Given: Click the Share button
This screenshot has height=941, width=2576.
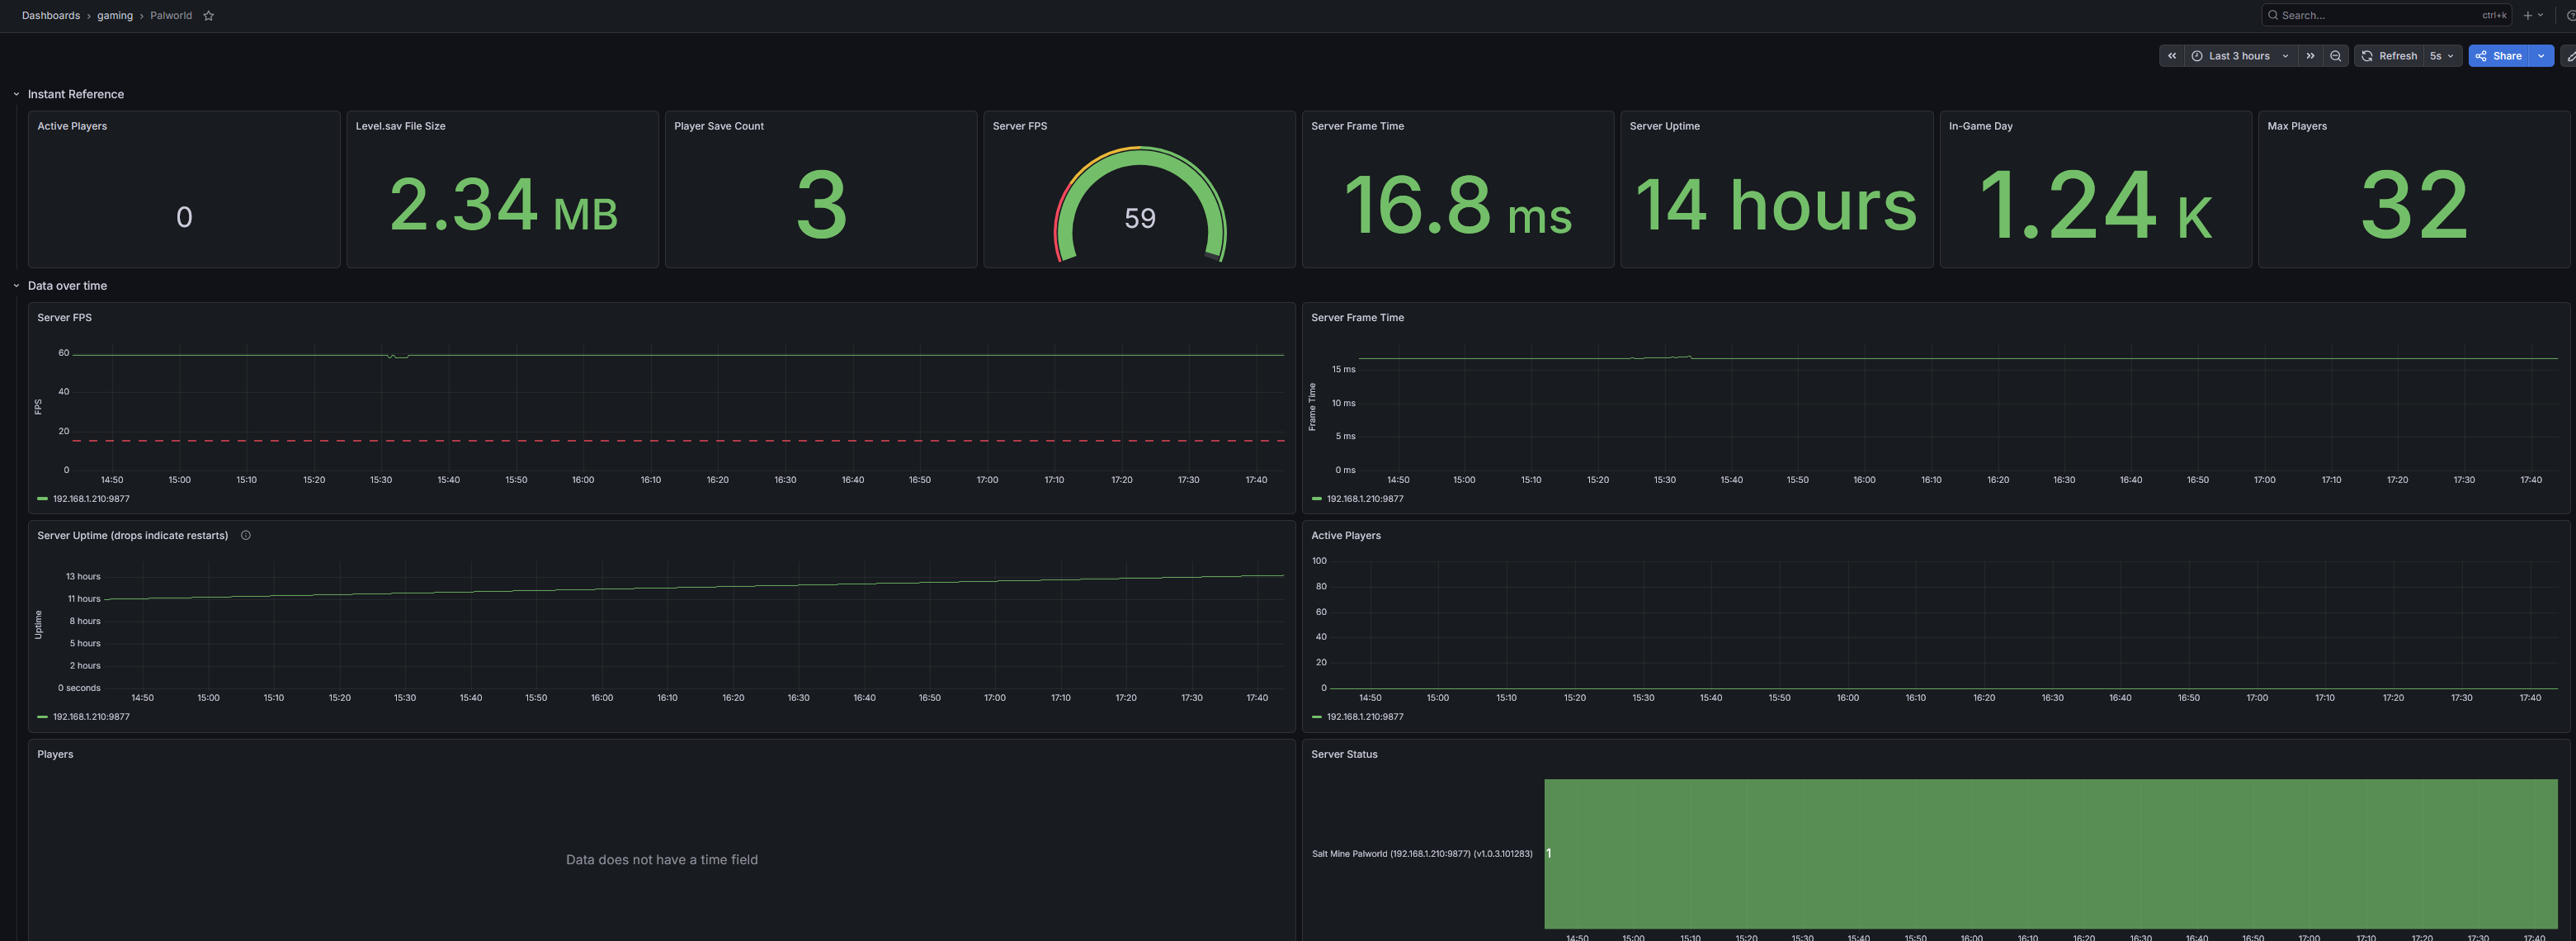Looking at the screenshot, I should coord(2499,56).
